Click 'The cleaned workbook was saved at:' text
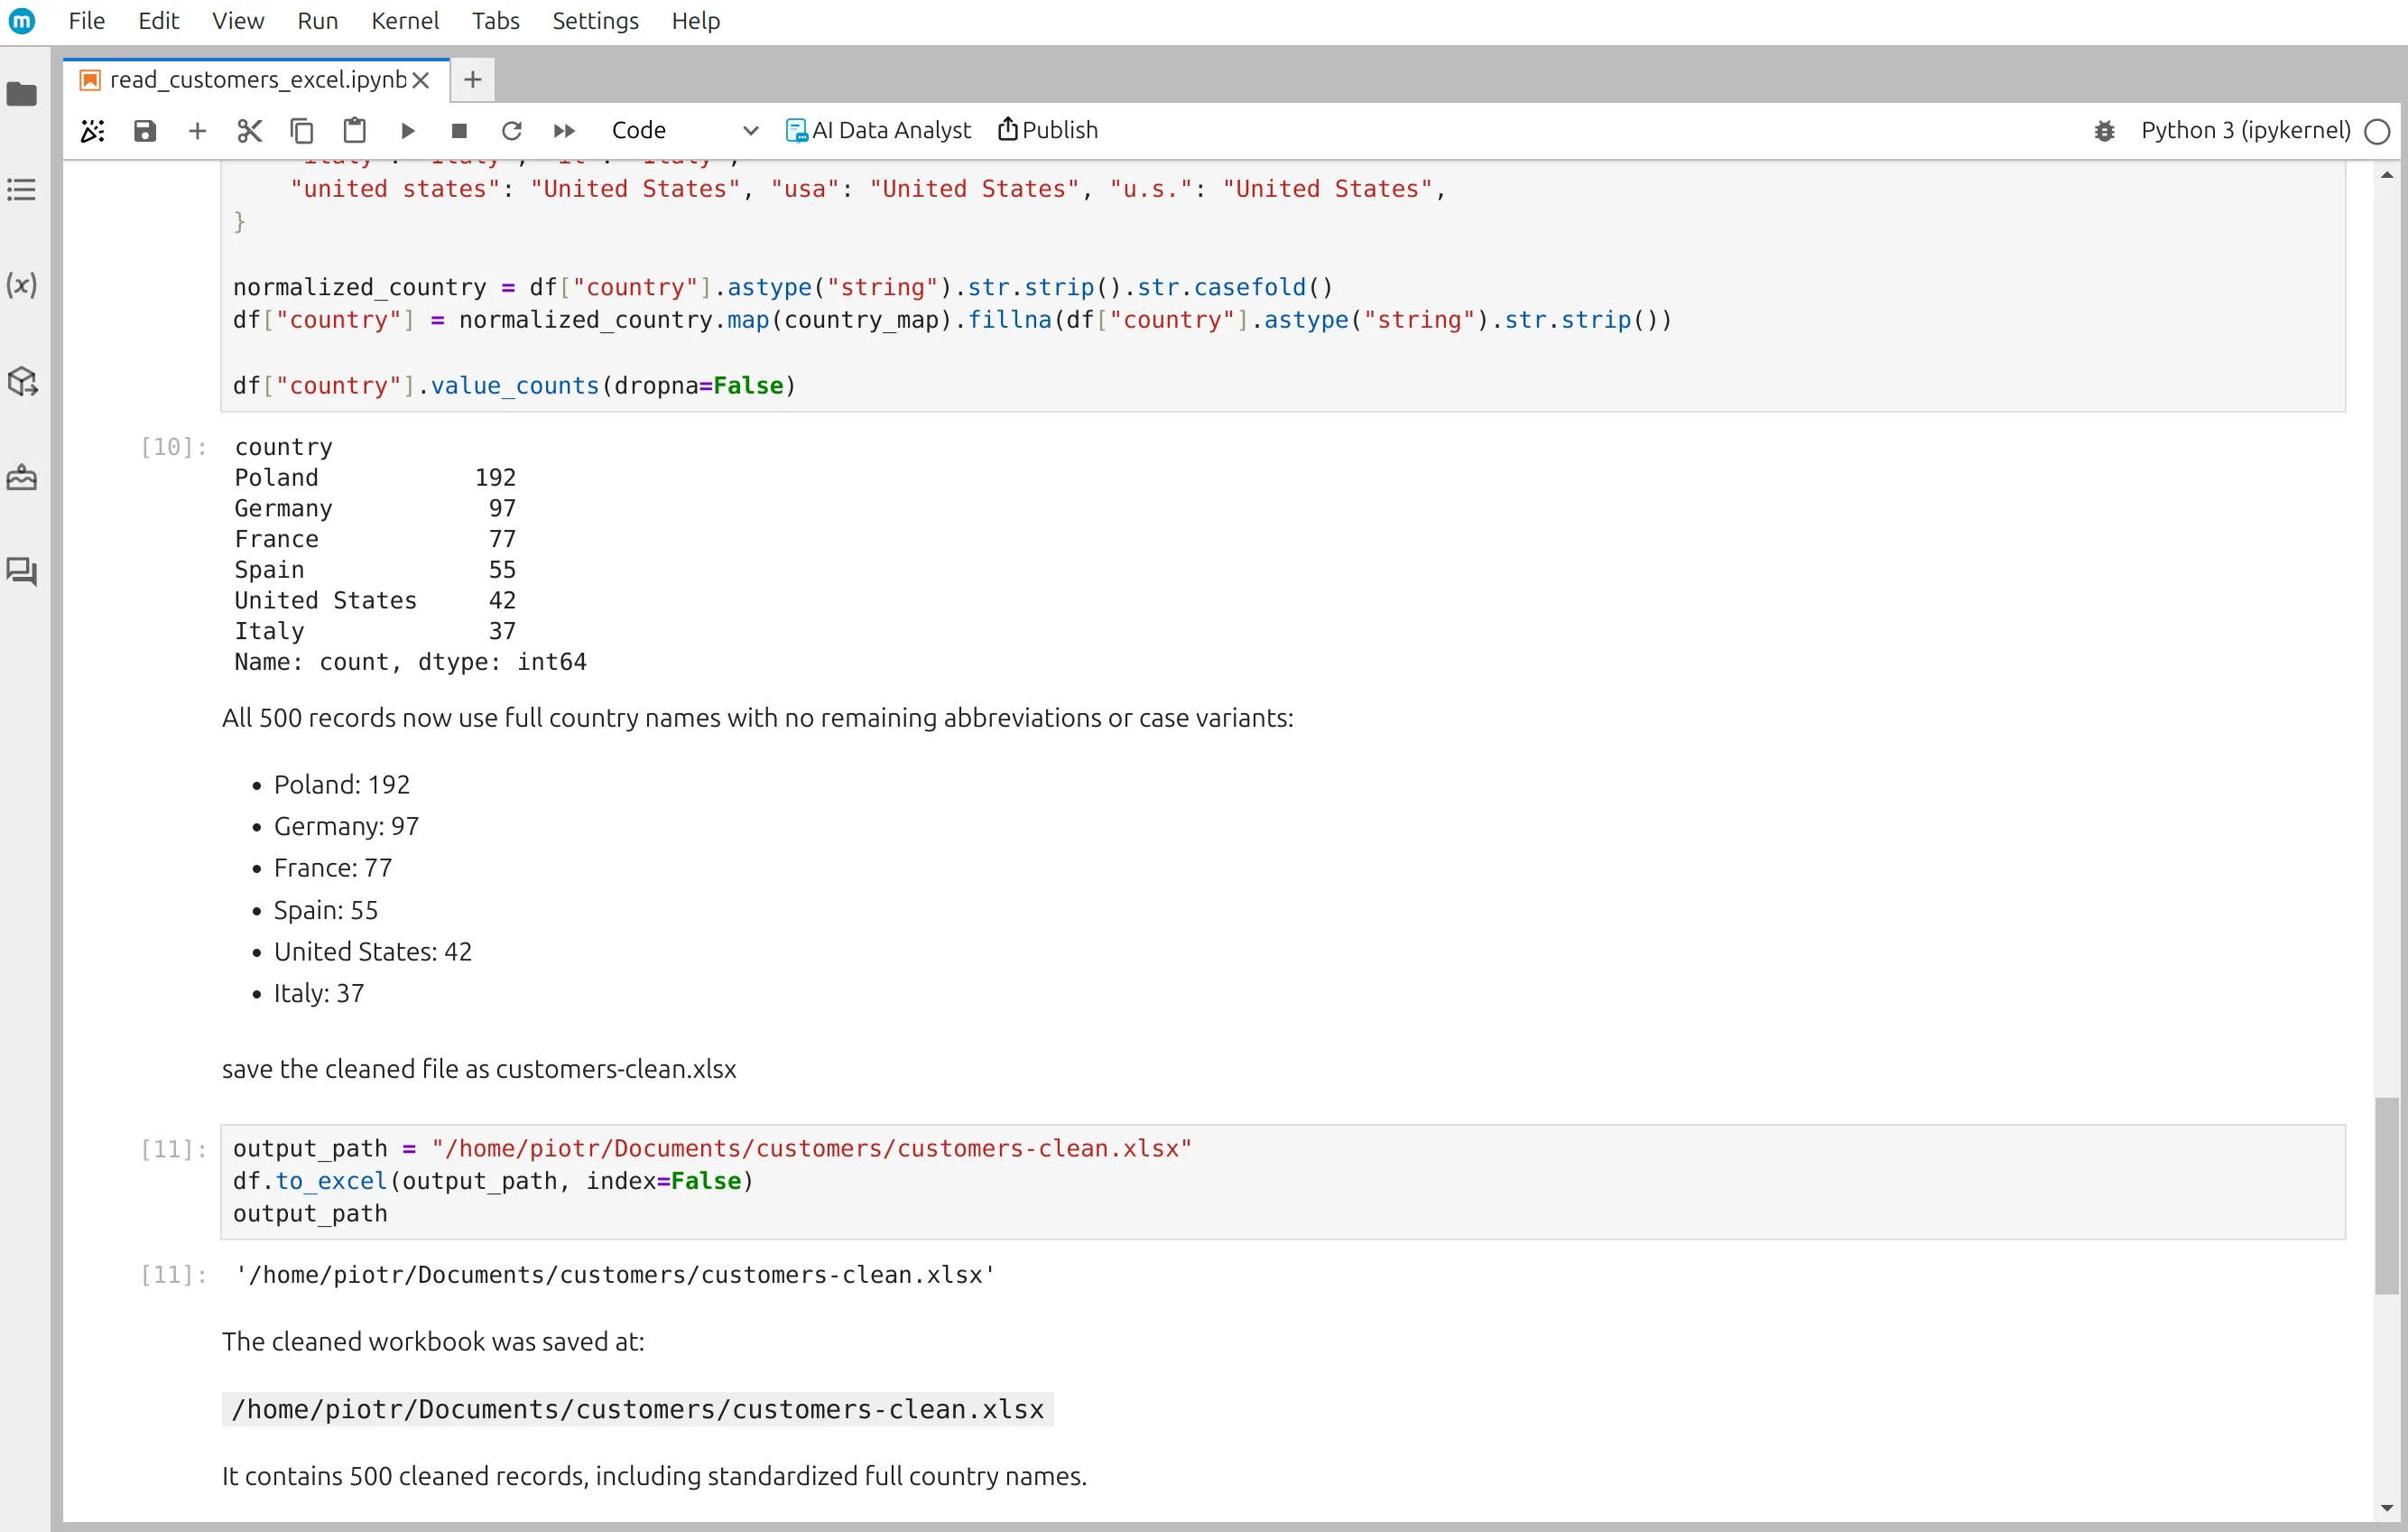 (433, 1342)
